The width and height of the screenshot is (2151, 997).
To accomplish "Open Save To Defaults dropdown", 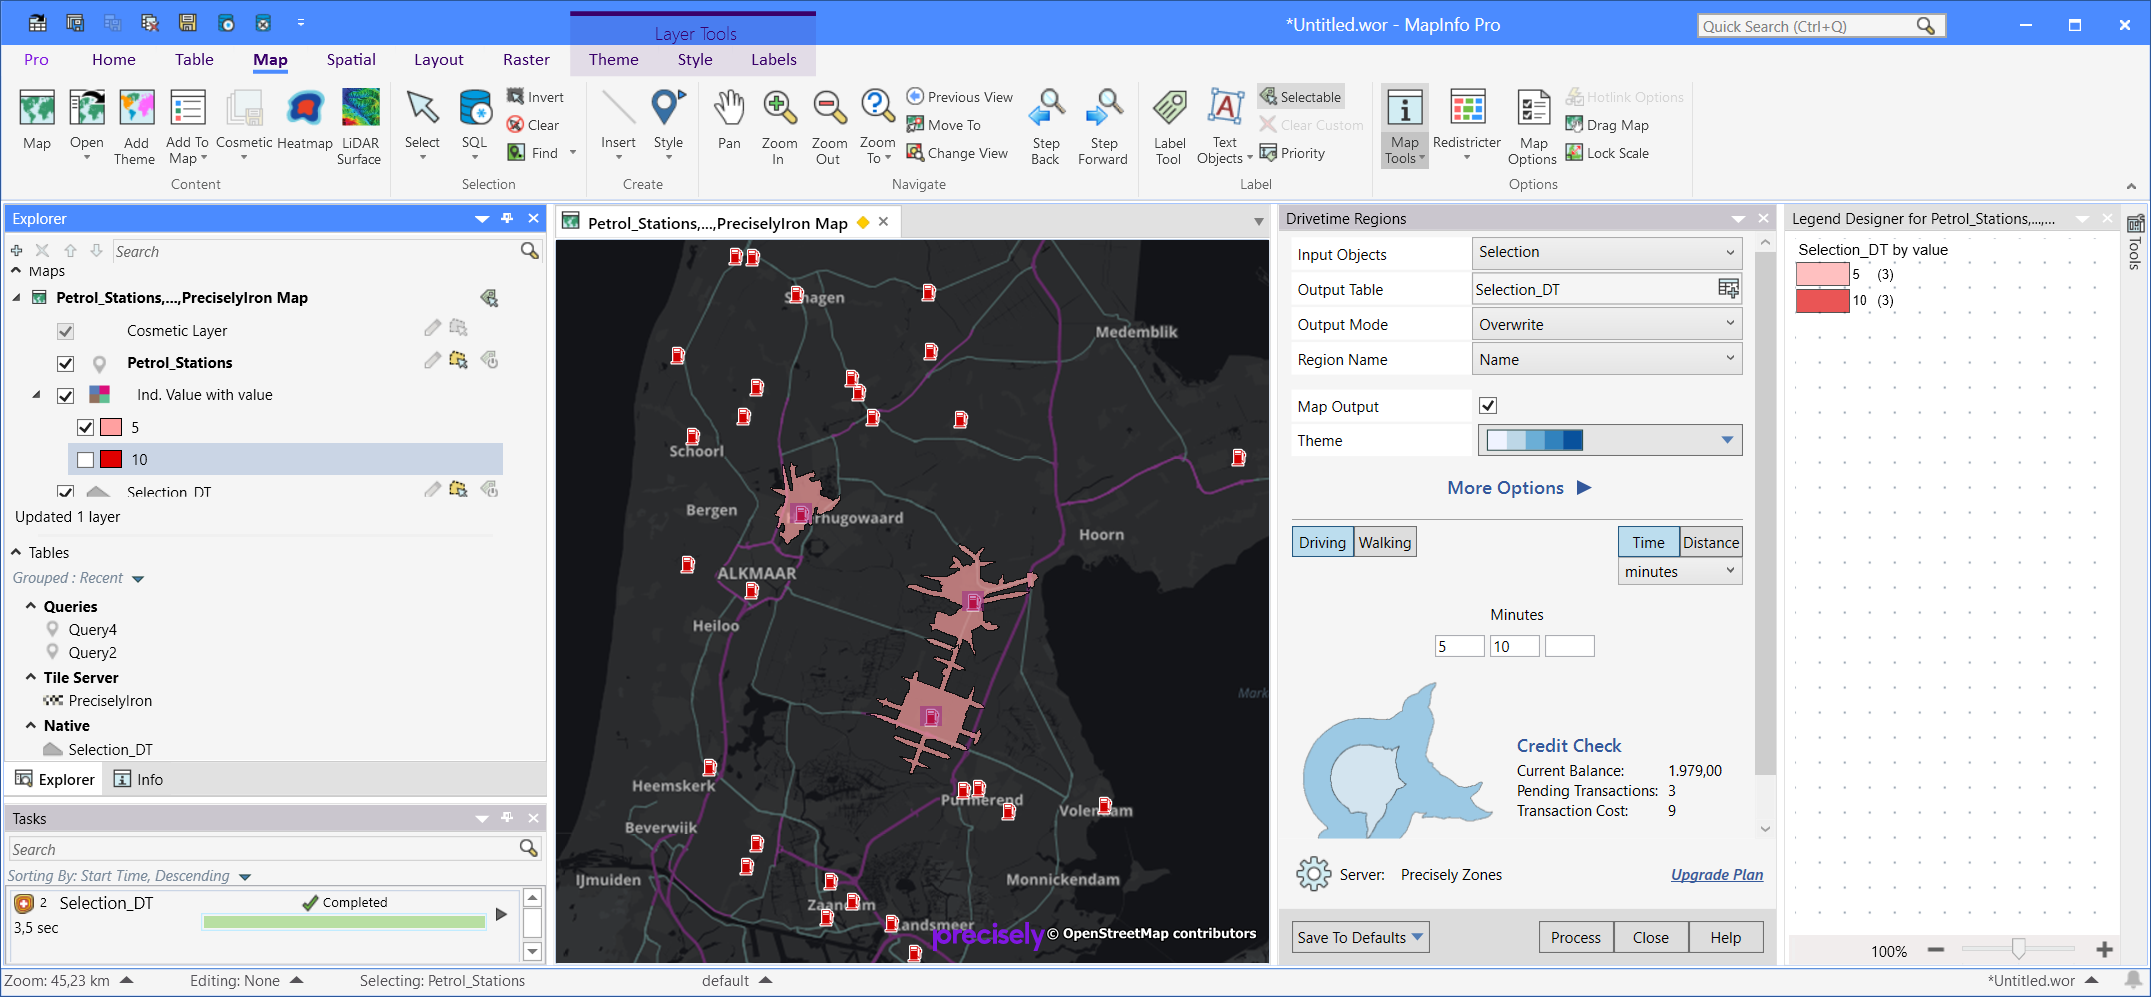I will tap(1360, 937).
